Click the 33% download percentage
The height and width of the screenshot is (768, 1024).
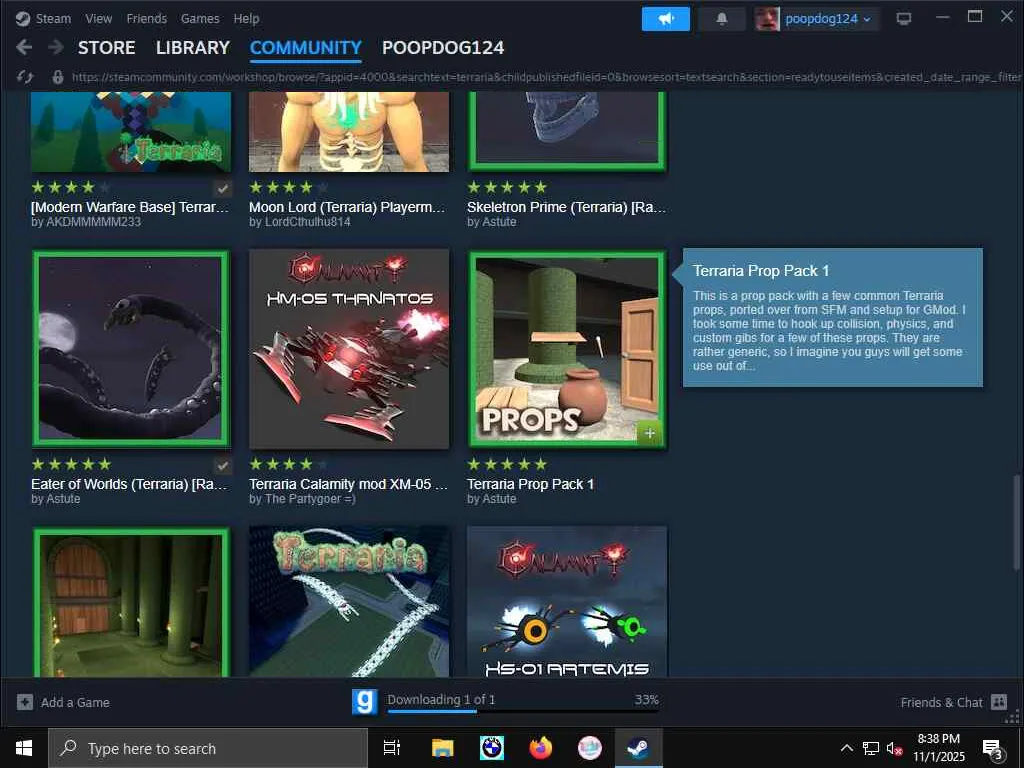[x=646, y=699]
